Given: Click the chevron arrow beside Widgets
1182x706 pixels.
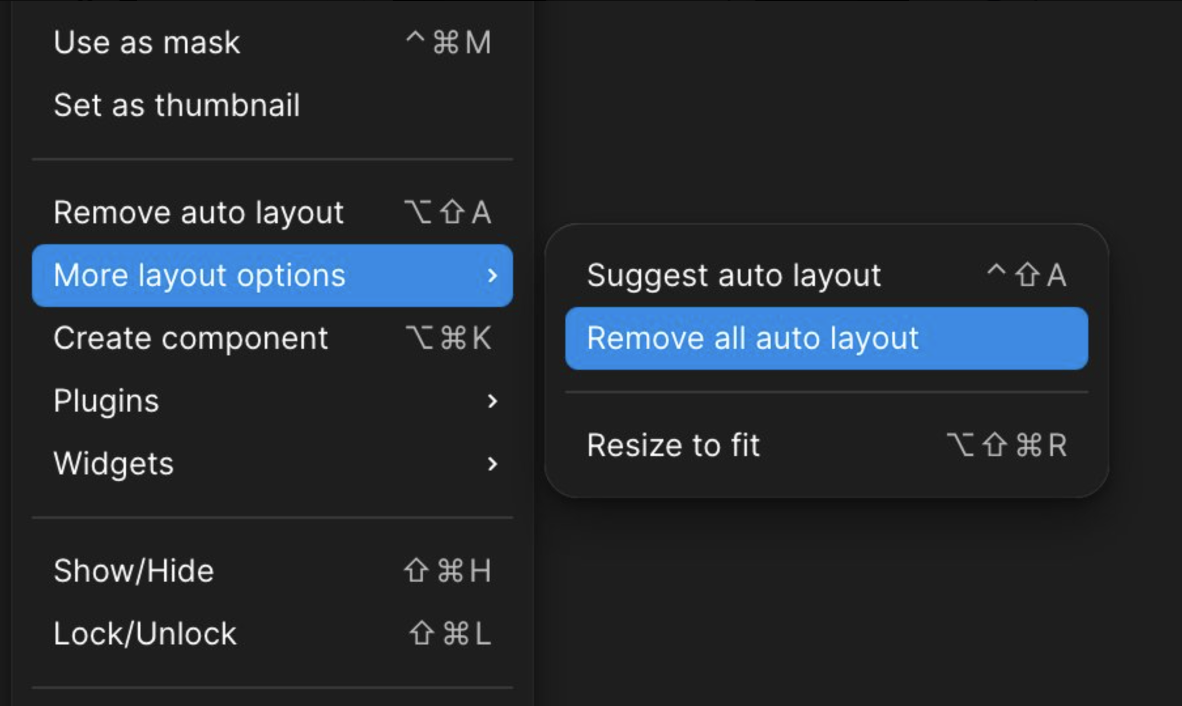Looking at the screenshot, I should pos(491,464).
